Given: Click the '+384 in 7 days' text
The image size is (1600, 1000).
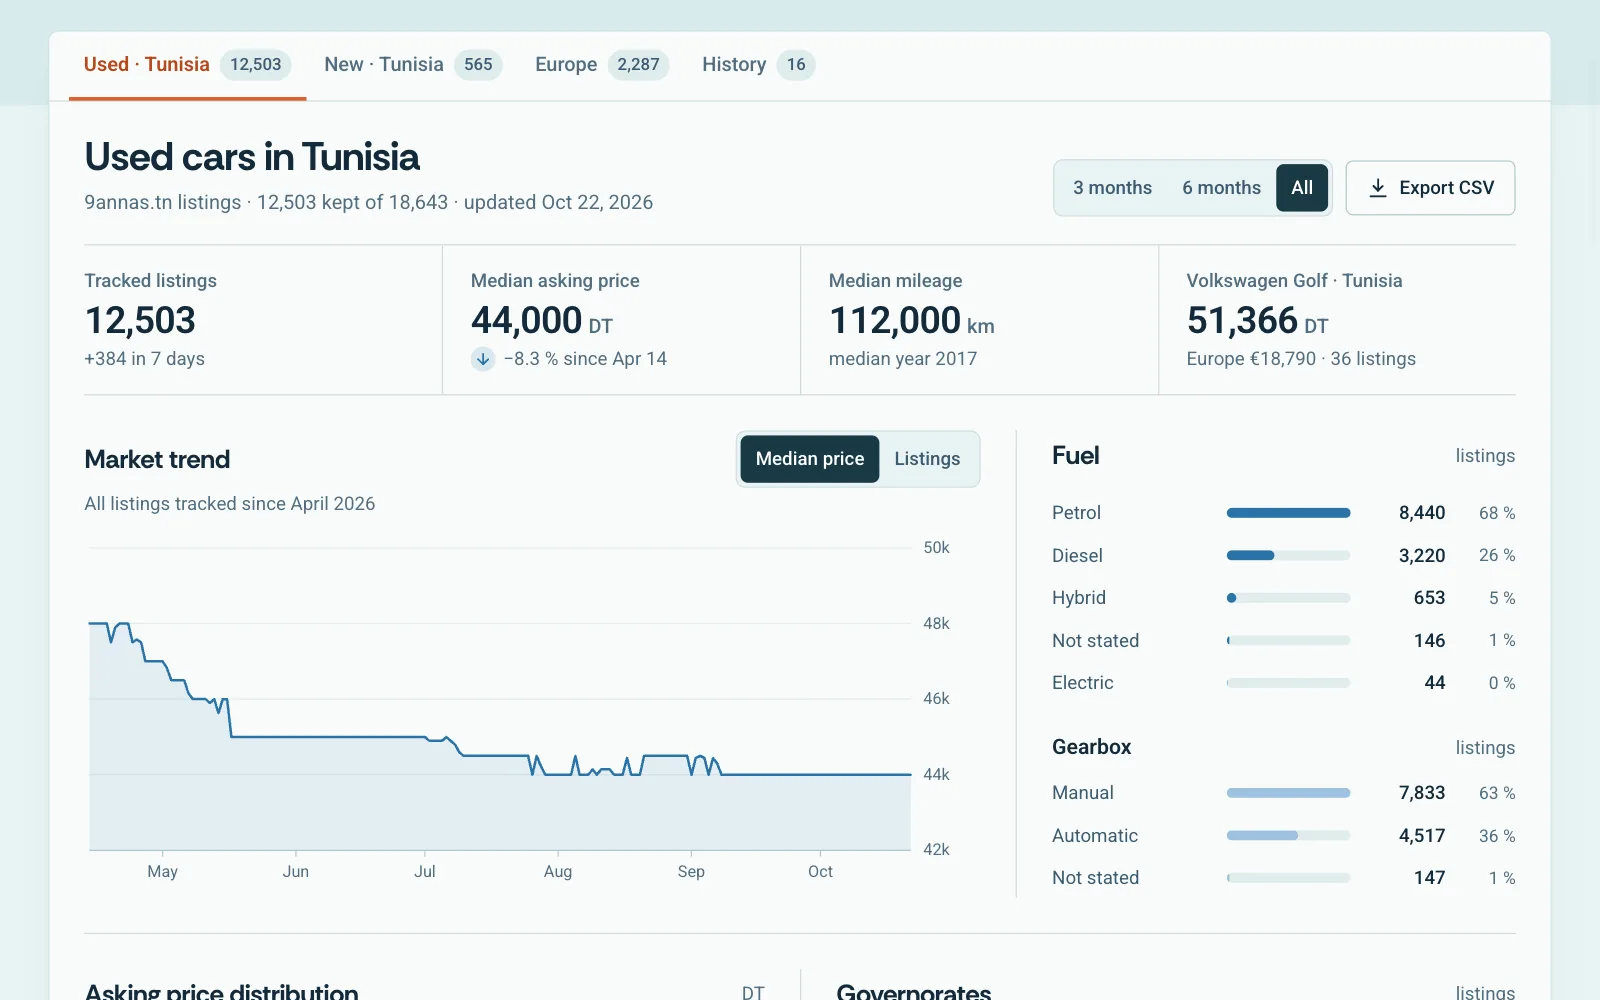Looking at the screenshot, I should [x=144, y=359].
